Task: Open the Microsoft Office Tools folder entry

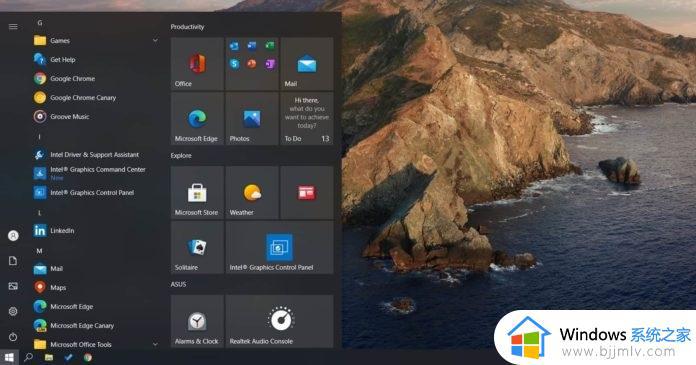Action: pos(96,344)
